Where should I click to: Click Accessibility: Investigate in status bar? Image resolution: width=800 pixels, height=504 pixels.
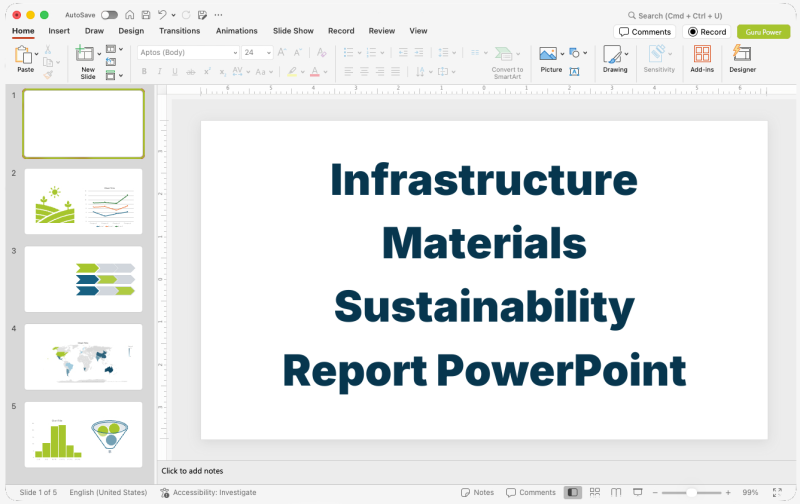(208, 492)
